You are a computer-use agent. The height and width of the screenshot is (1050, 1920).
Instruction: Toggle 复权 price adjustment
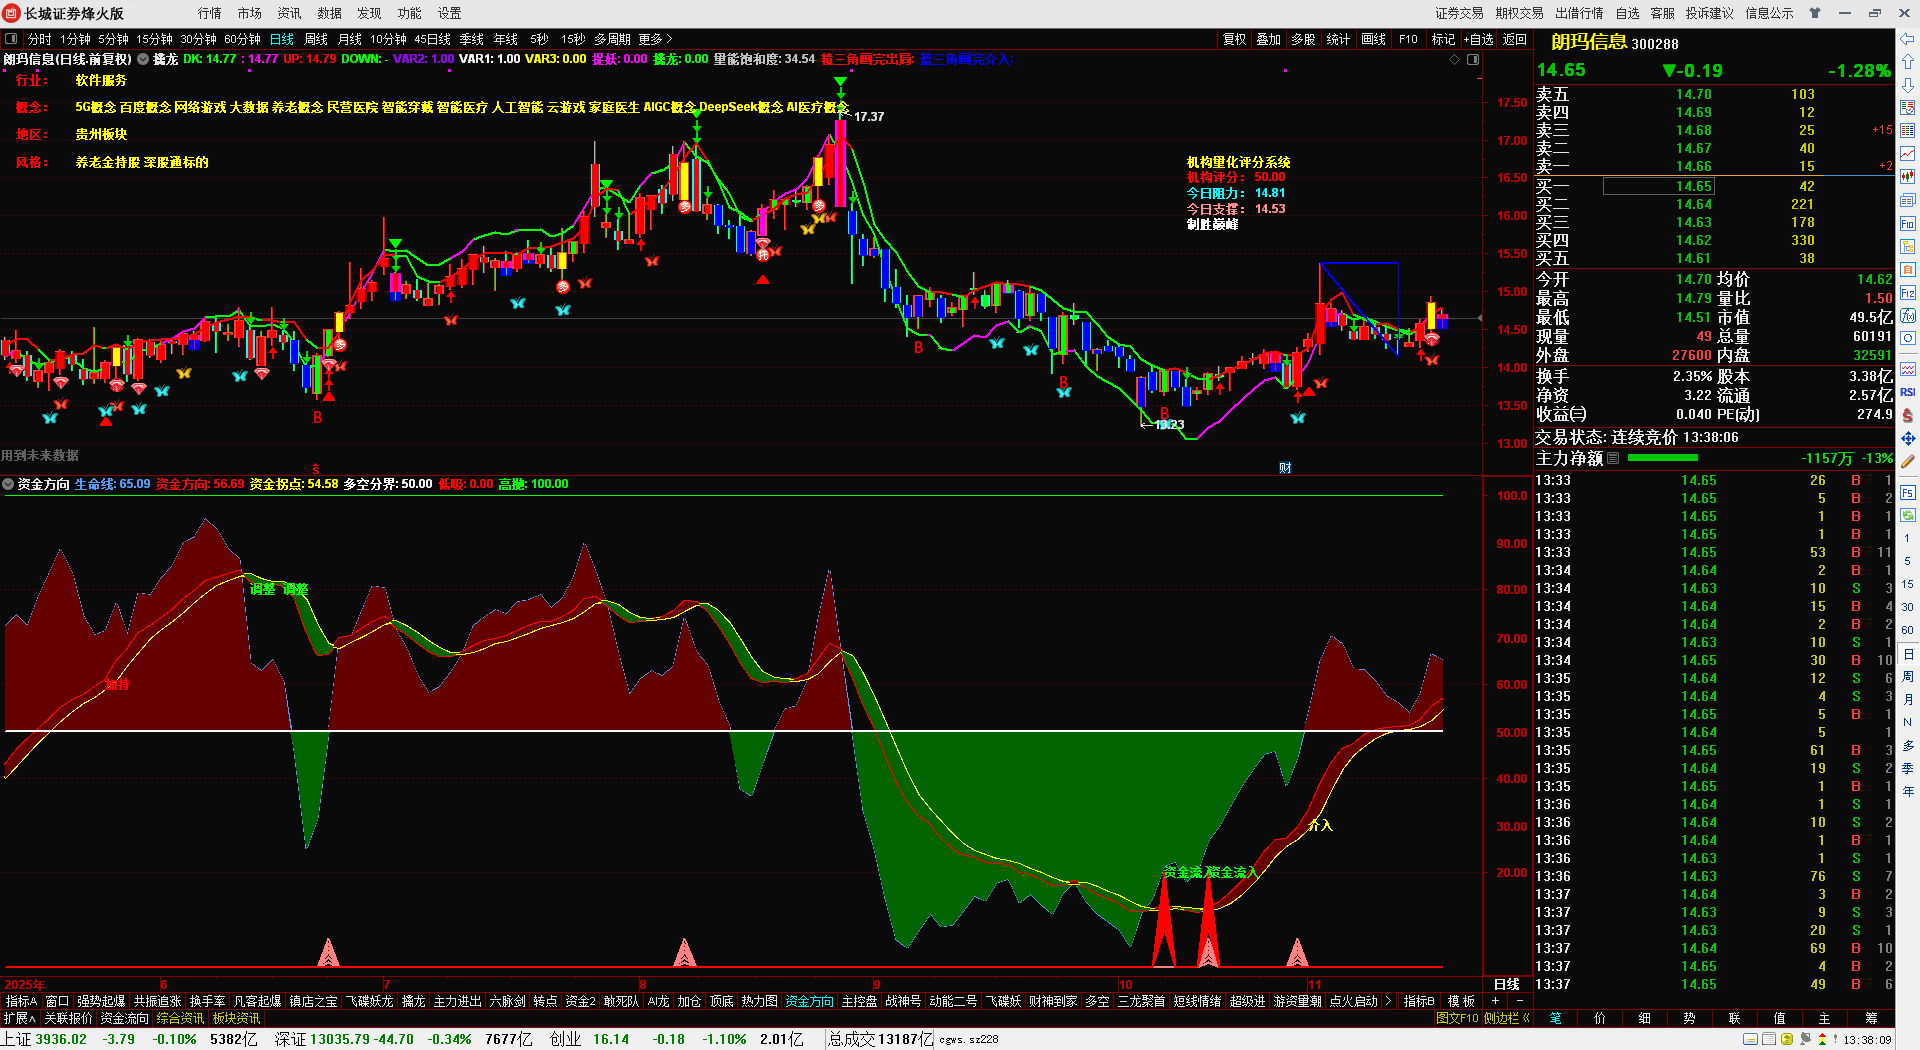click(x=1235, y=39)
